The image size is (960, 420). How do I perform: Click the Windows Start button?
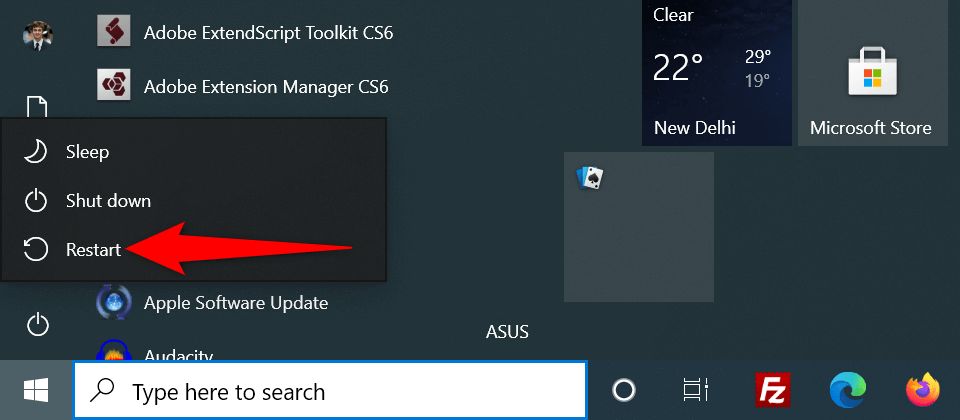coord(37,389)
